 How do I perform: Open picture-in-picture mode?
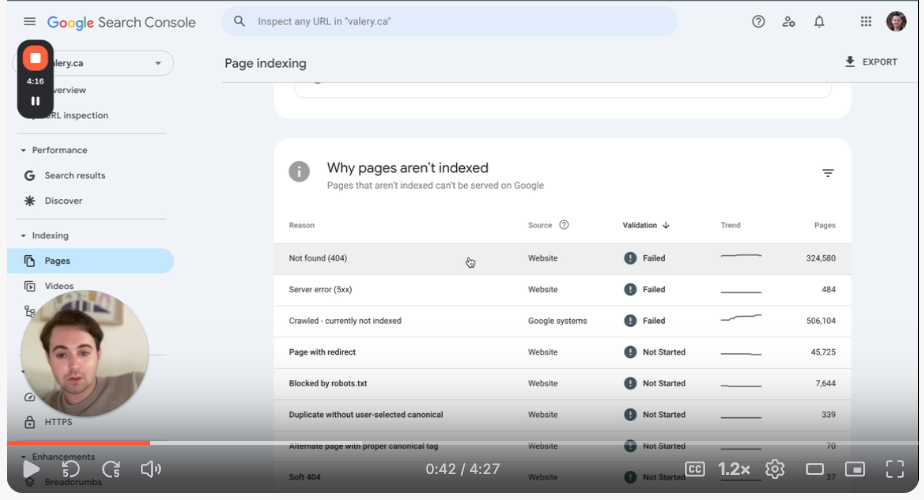coord(854,469)
